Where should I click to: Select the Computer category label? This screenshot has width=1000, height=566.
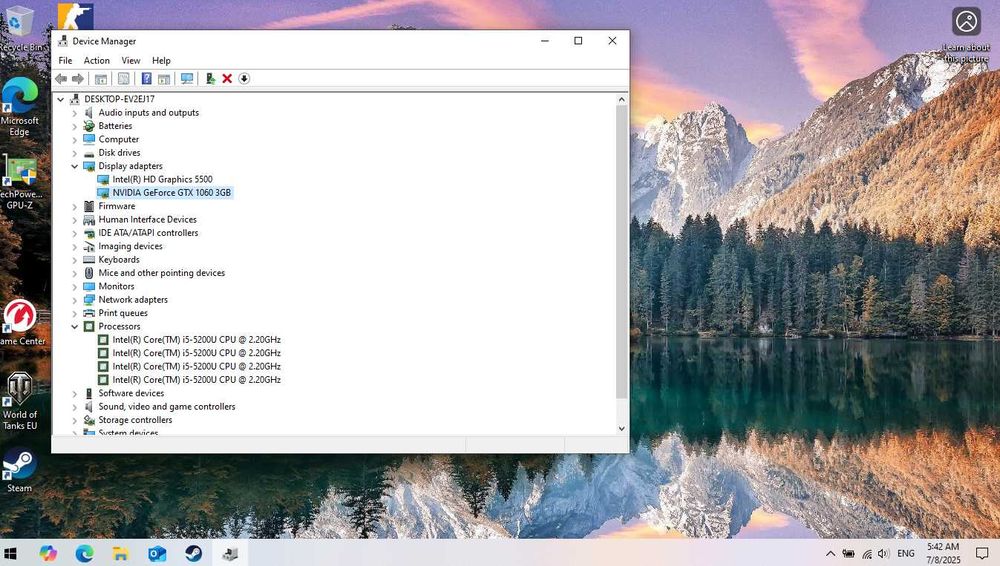point(119,139)
